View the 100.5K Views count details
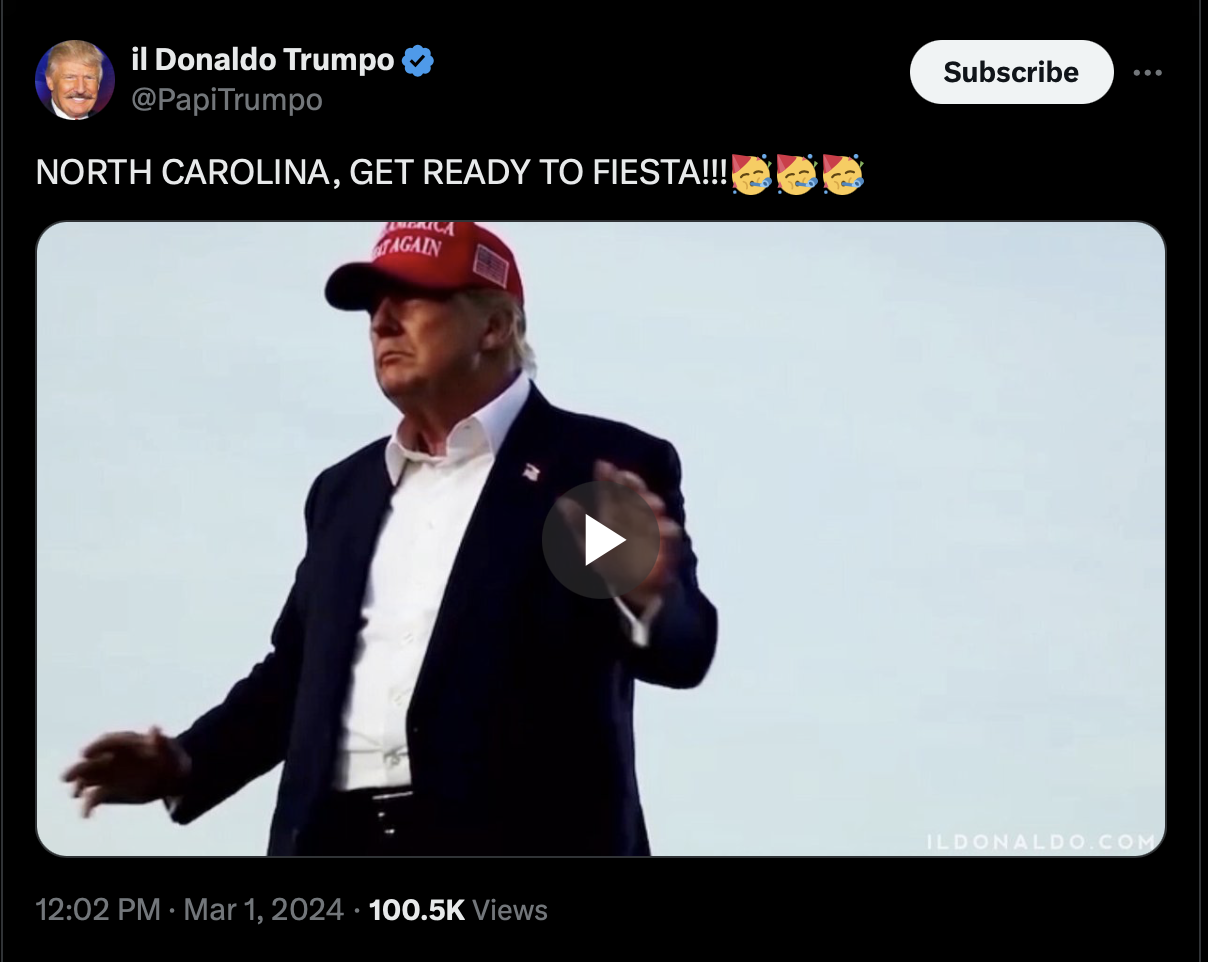Image resolution: width=1208 pixels, height=962 pixels. click(458, 910)
